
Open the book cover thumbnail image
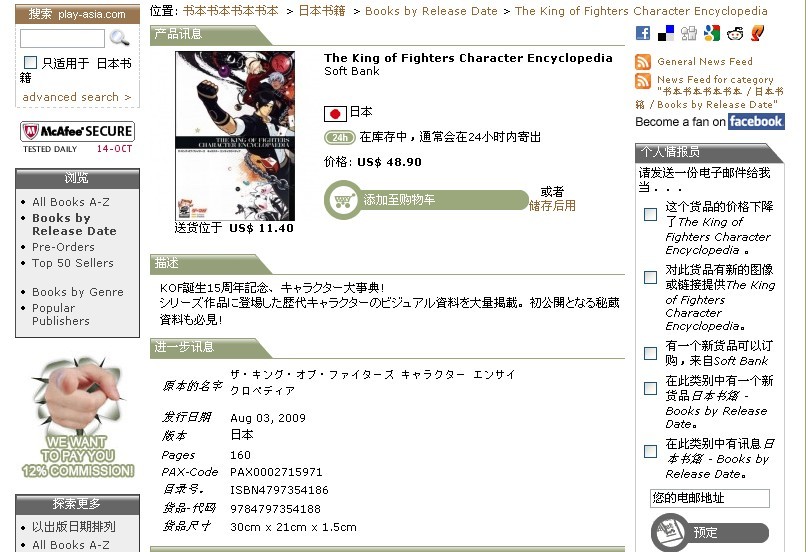point(235,136)
